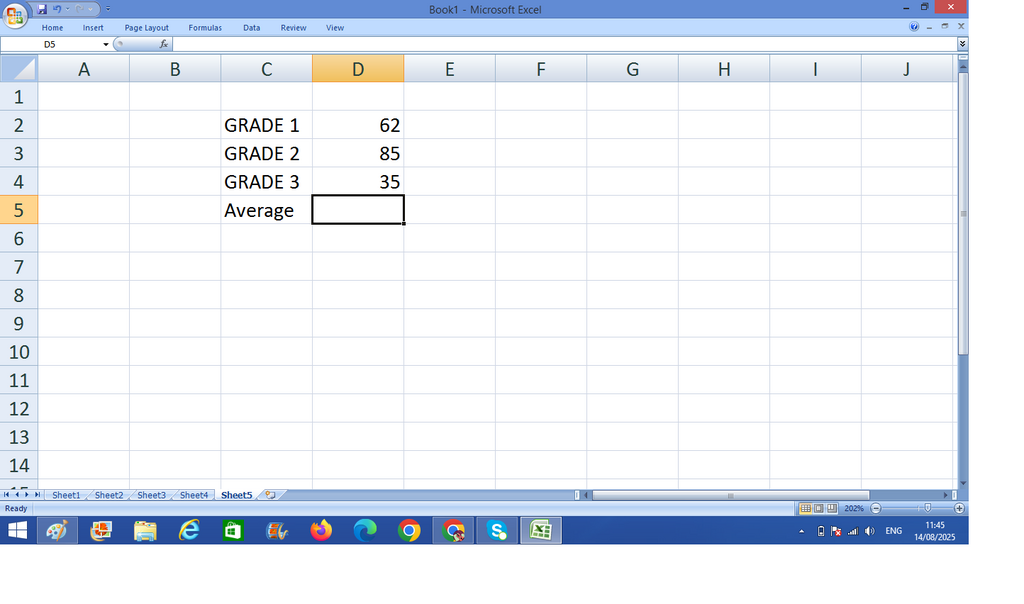This screenshot has height=604, width=1024.
Task: Open the Insert Function (fx) dialog
Action: (x=163, y=44)
